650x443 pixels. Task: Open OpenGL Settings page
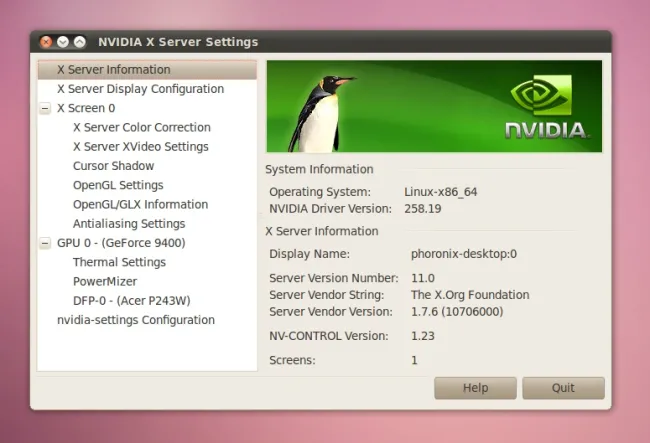118,185
